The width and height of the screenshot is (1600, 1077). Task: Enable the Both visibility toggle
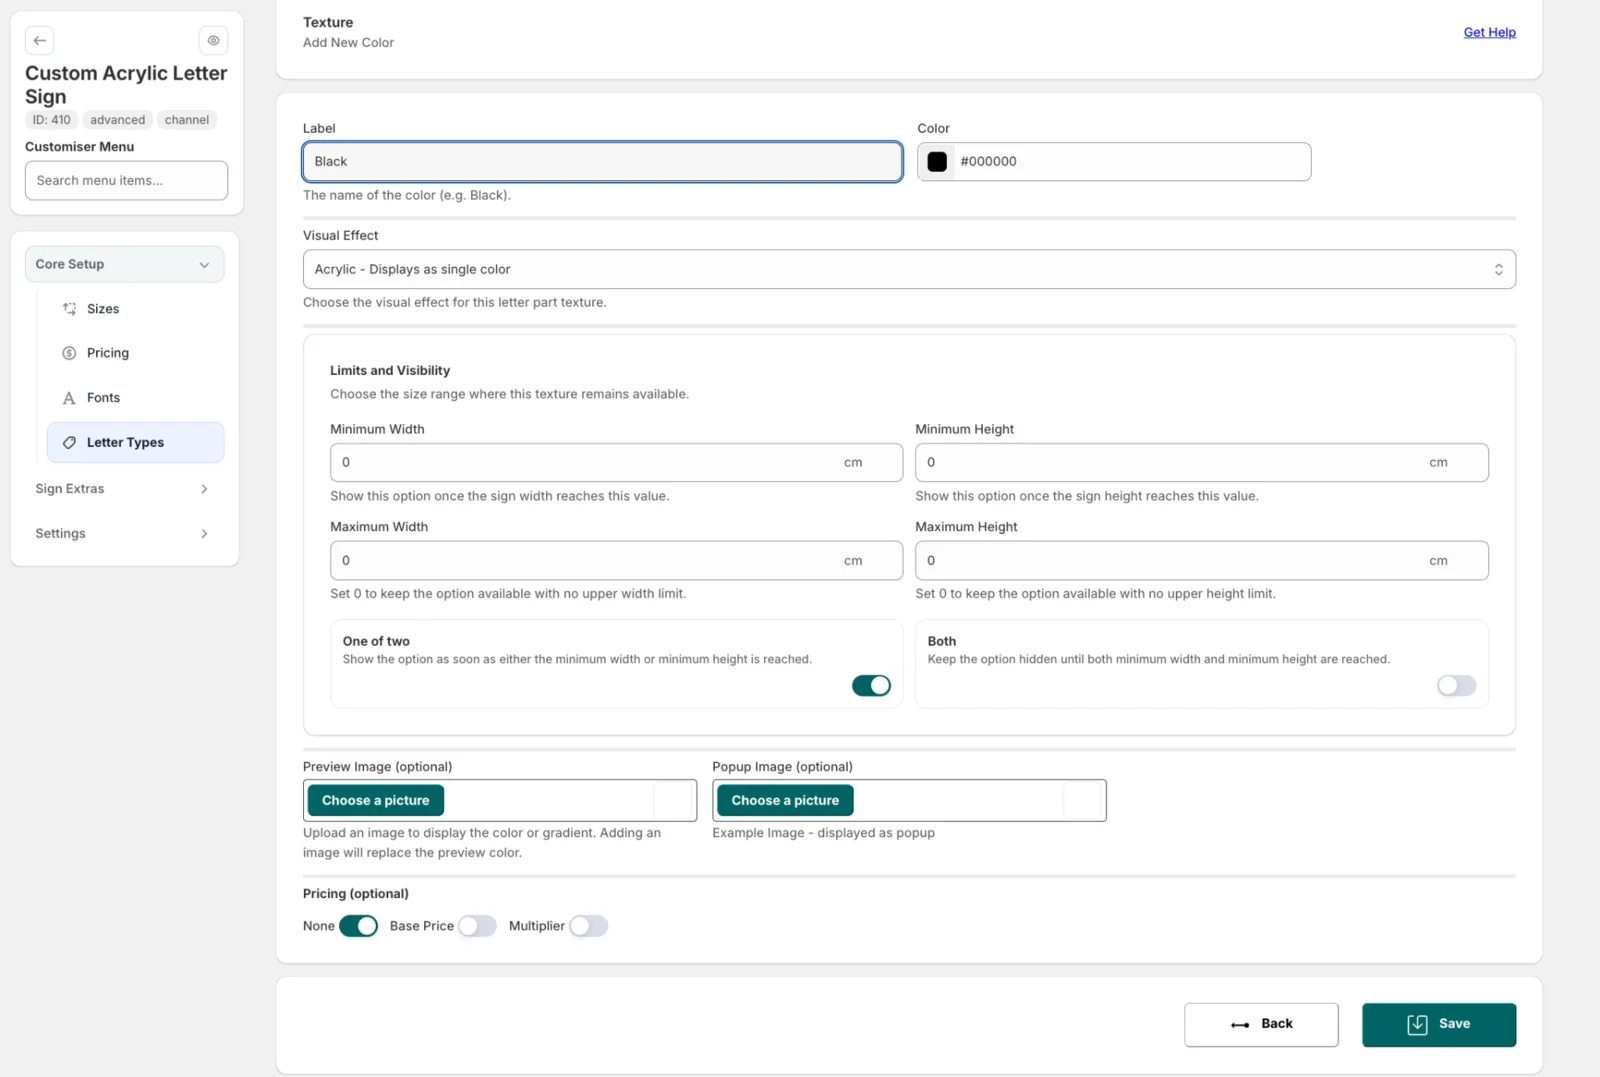1456,685
